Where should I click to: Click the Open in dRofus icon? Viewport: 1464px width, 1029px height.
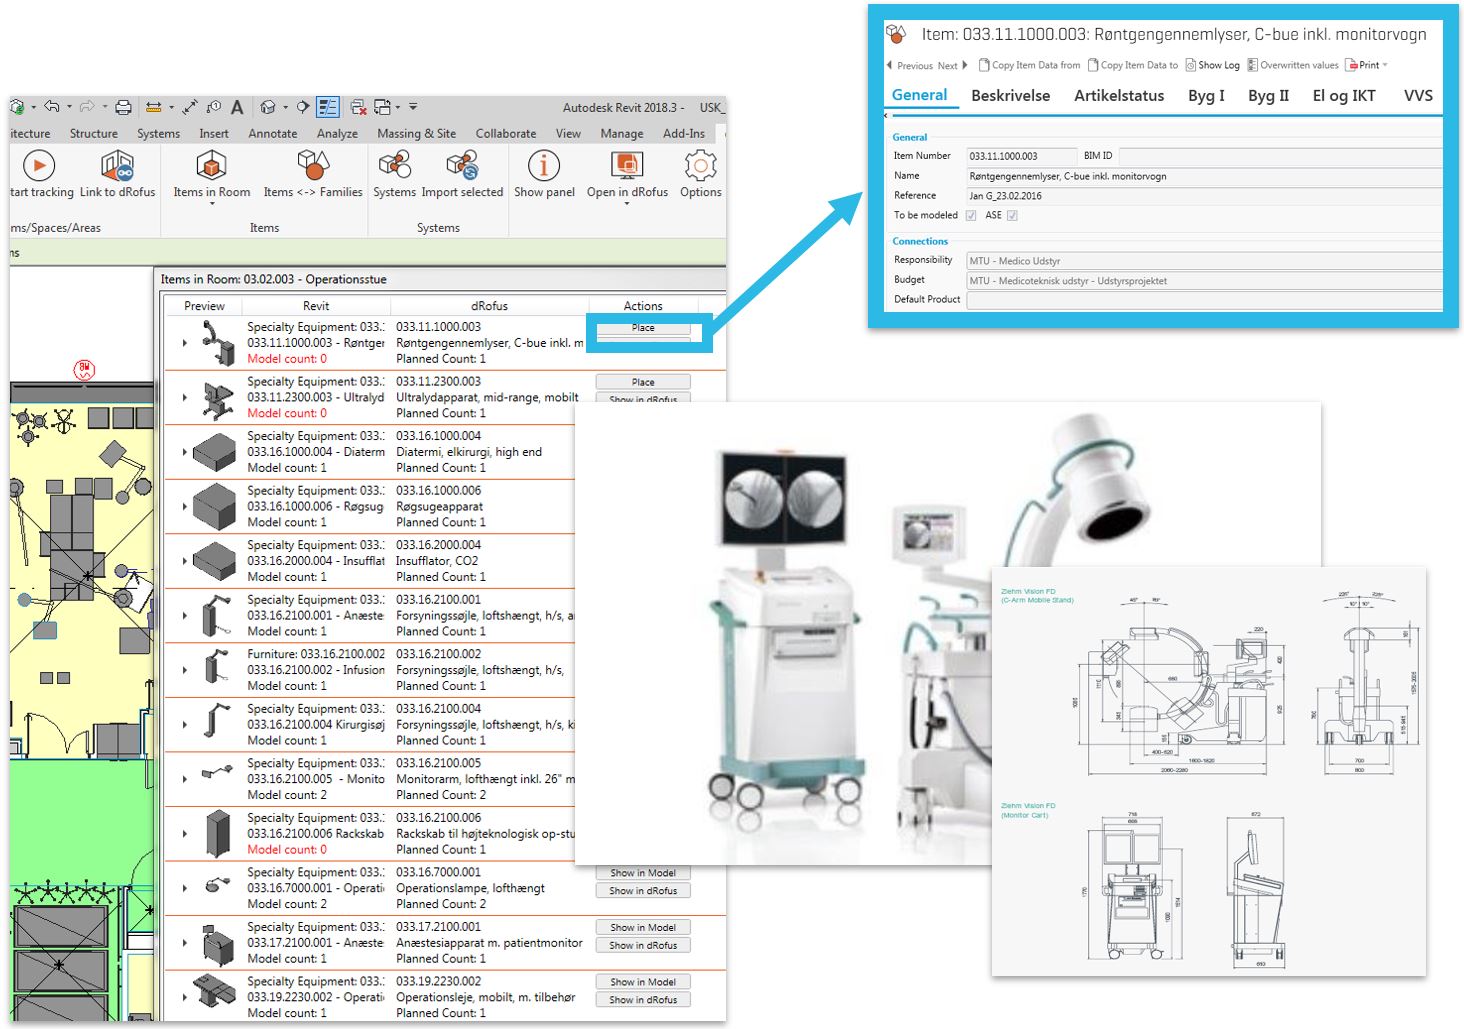[627, 165]
